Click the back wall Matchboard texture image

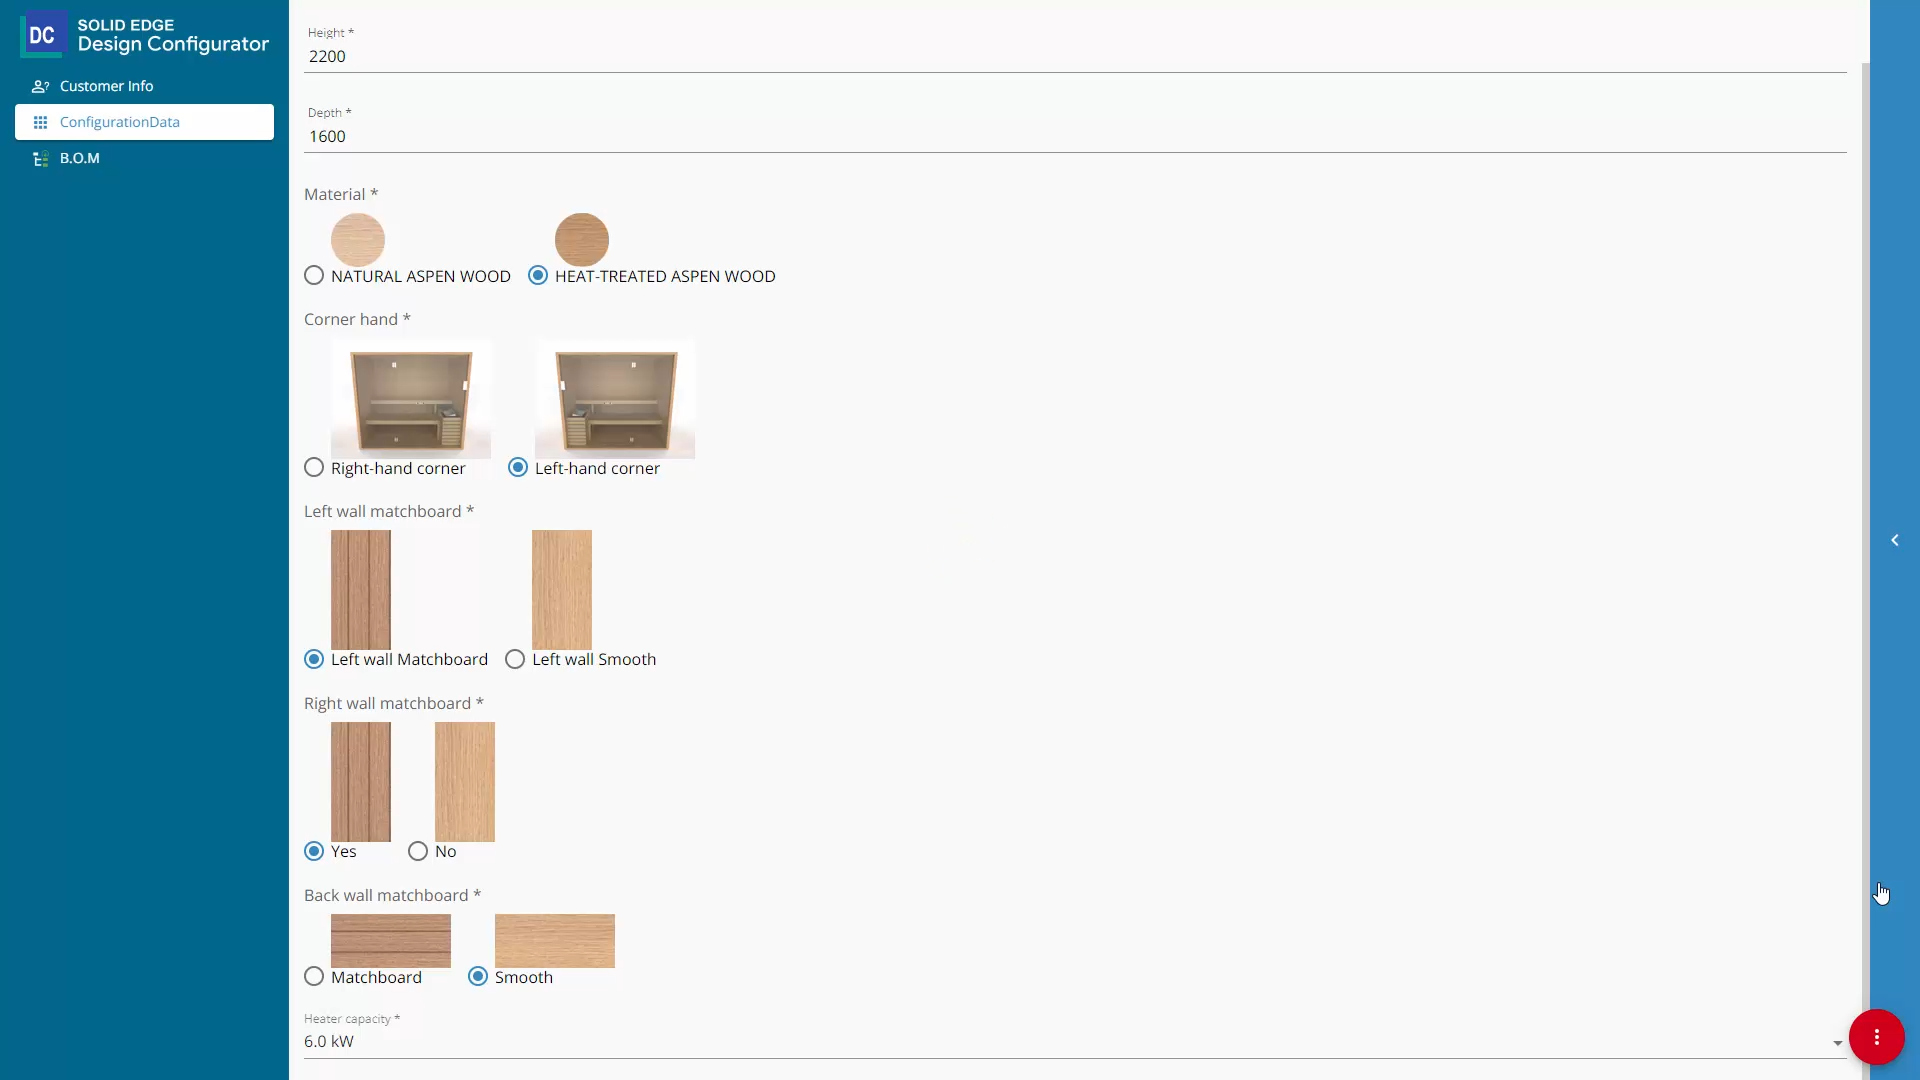click(x=390, y=940)
